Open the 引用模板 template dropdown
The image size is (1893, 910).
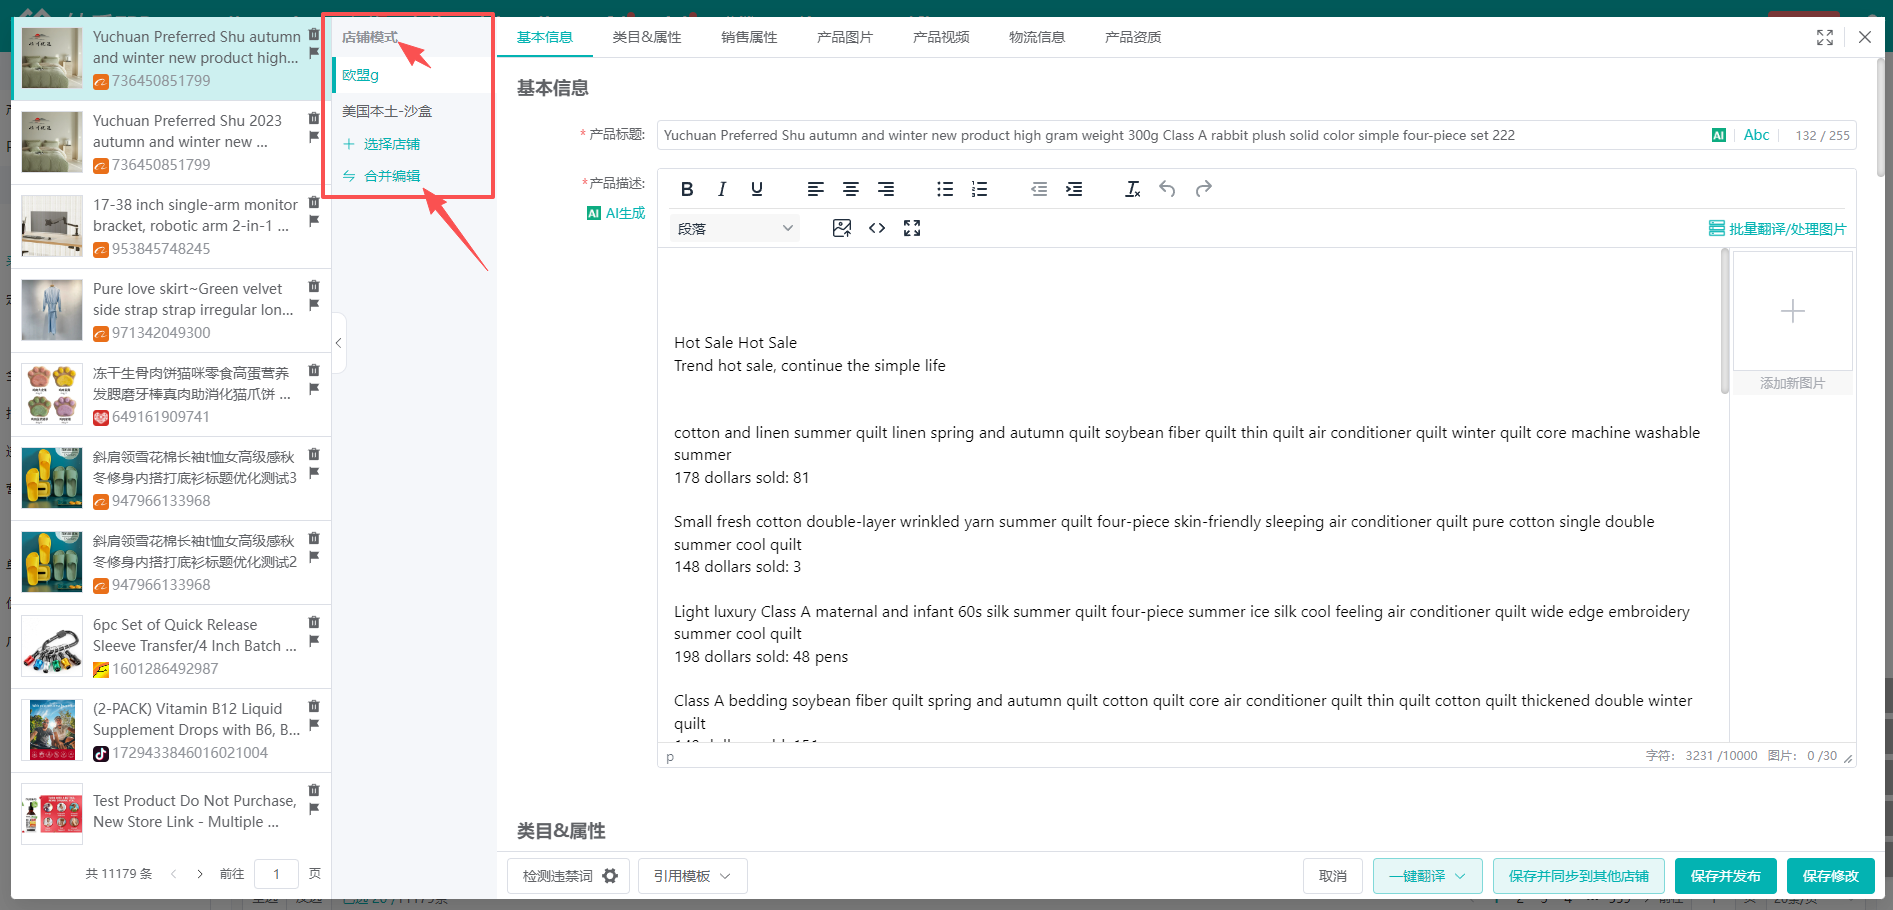click(x=692, y=876)
